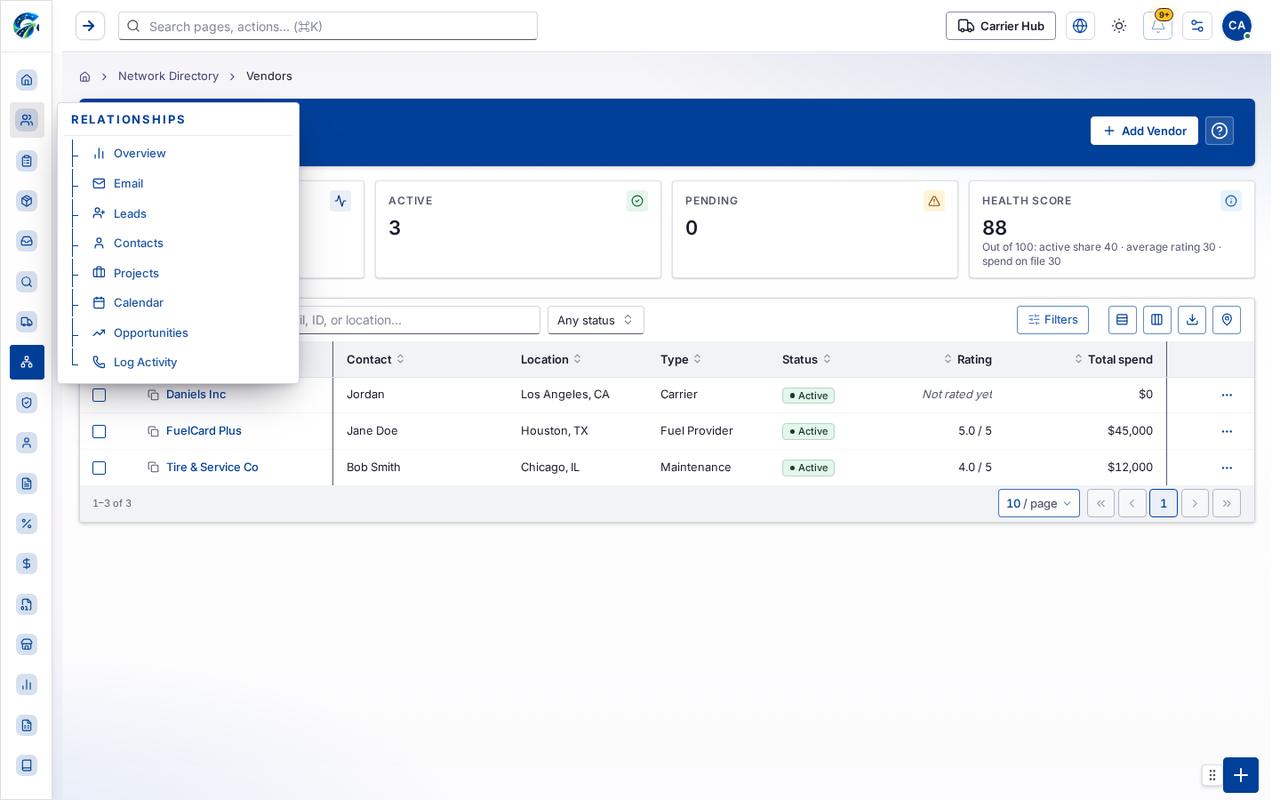Click the sidebar expand arrow button
Screen dimensions: 1280x800
pyautogui.click(x=89, y=26)
